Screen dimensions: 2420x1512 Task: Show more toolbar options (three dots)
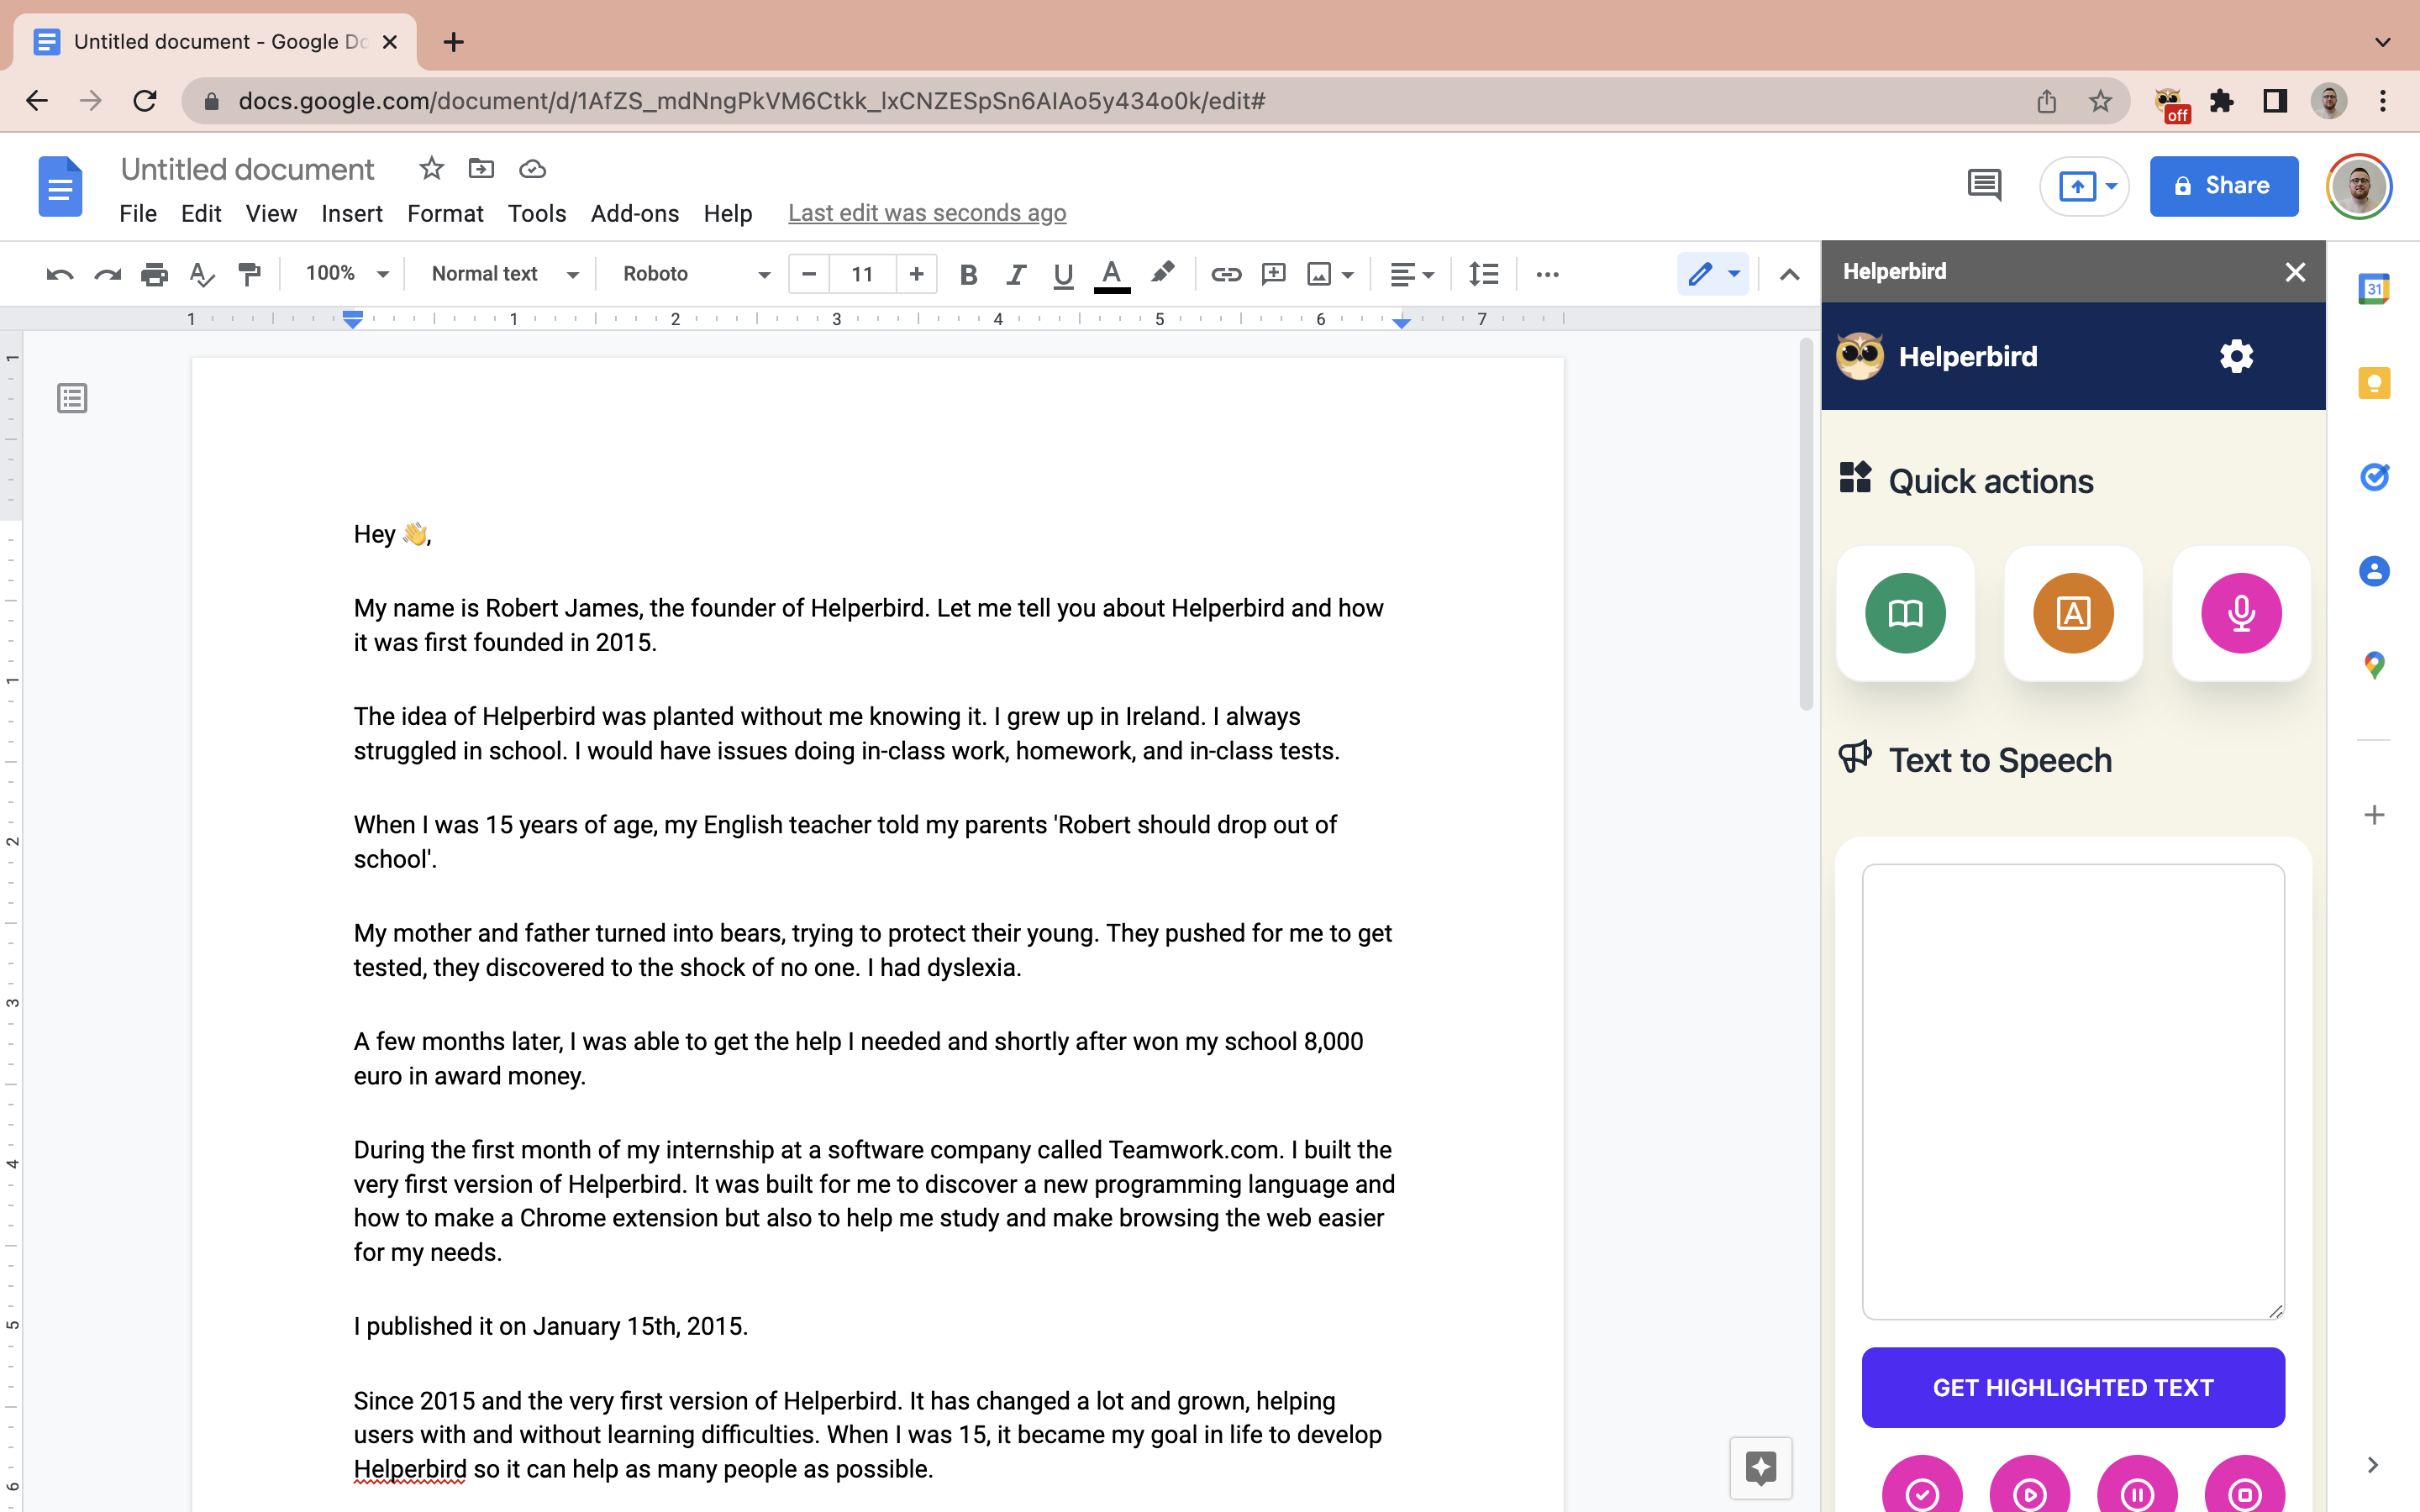1547,274
